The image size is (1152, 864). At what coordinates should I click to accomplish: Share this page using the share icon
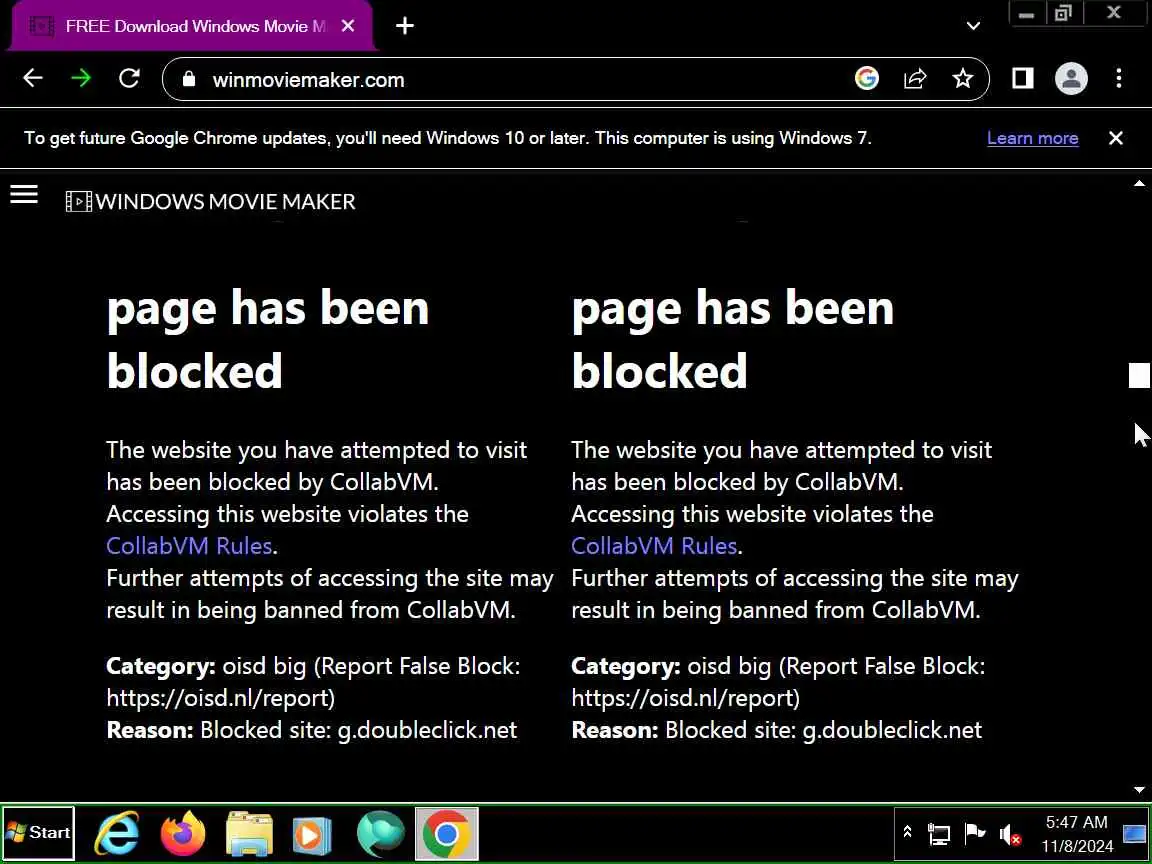(x=915, y=79)
